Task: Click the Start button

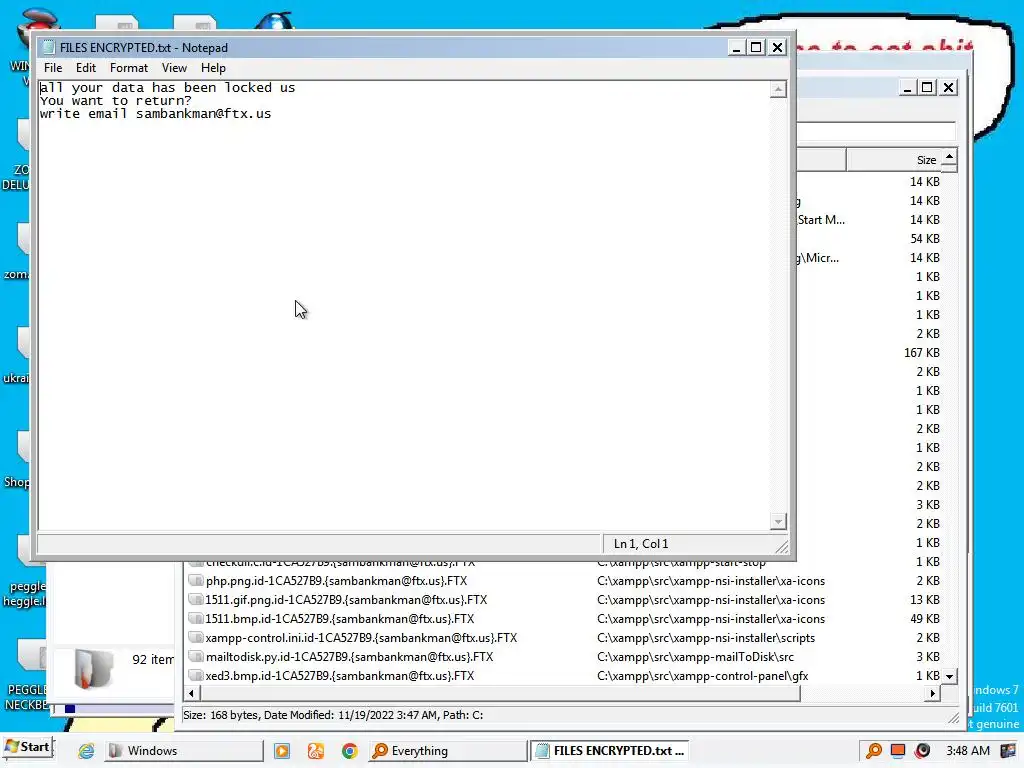Action: [x=28, y=747]
